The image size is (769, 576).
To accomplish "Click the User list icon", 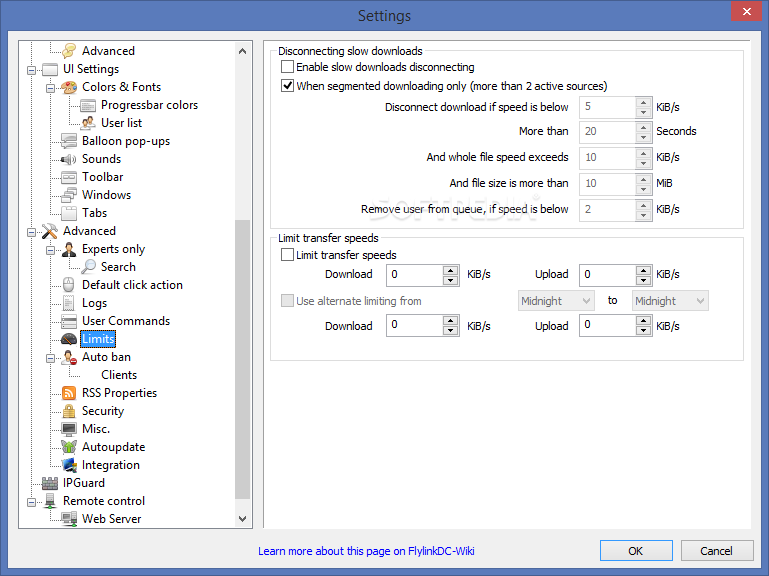I will coord(88,123).
